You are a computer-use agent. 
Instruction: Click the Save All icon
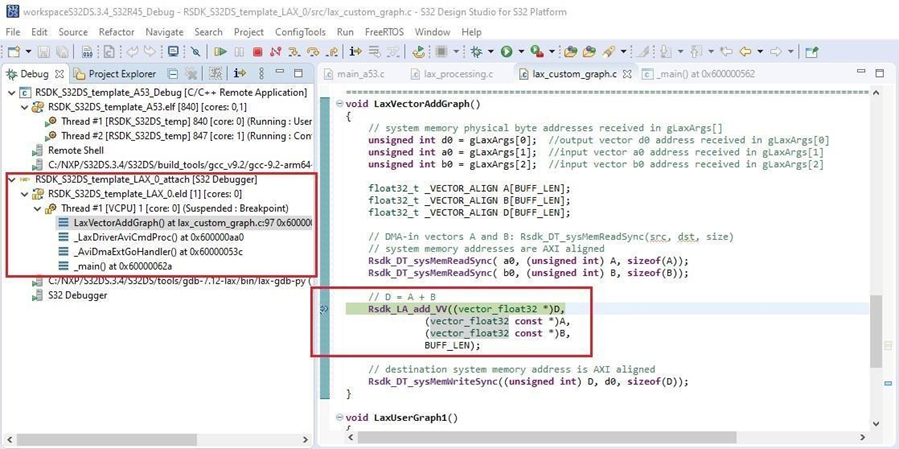click(61, 52)
